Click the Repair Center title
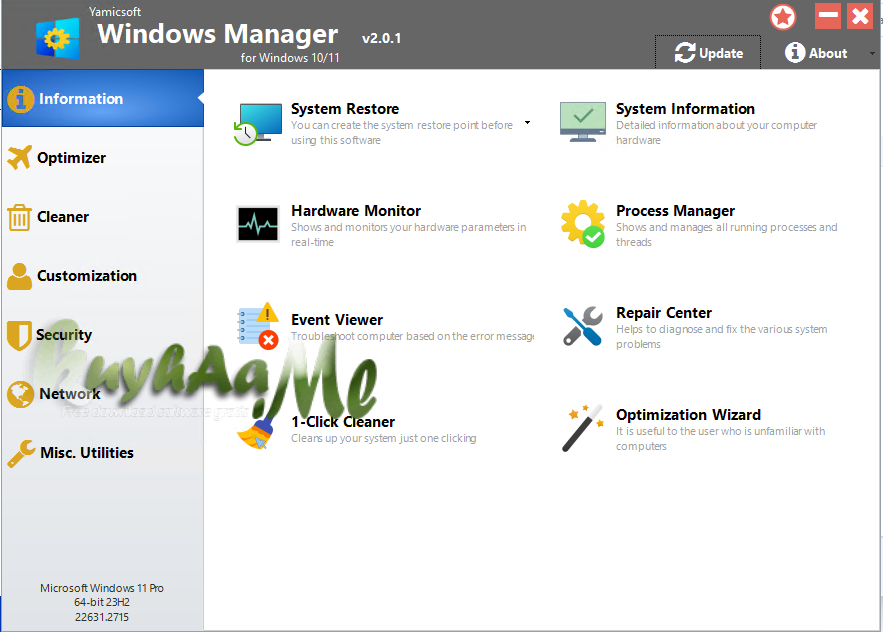883x632 pixels. (x=664, y=313)
